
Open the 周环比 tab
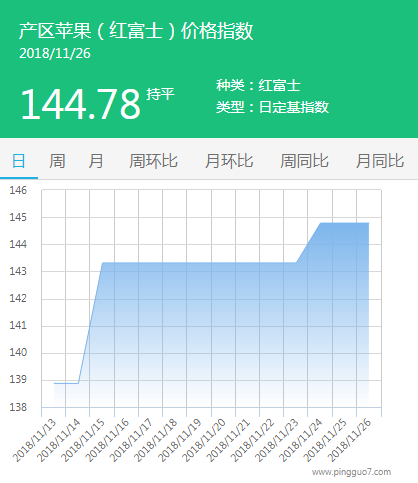(x=153, y=161)
